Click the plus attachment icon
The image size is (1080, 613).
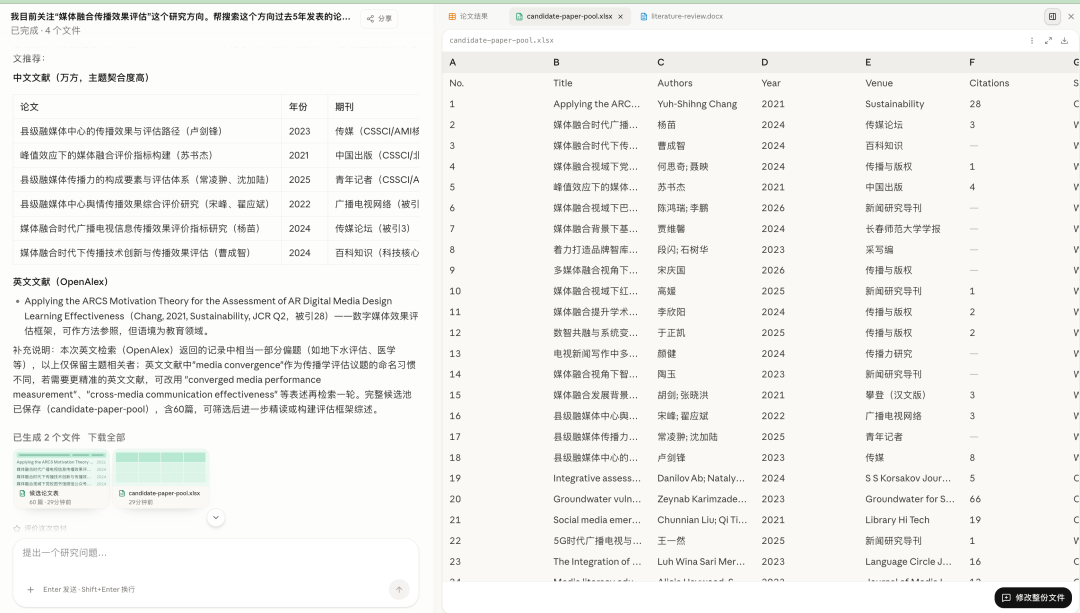coord(30,590)
